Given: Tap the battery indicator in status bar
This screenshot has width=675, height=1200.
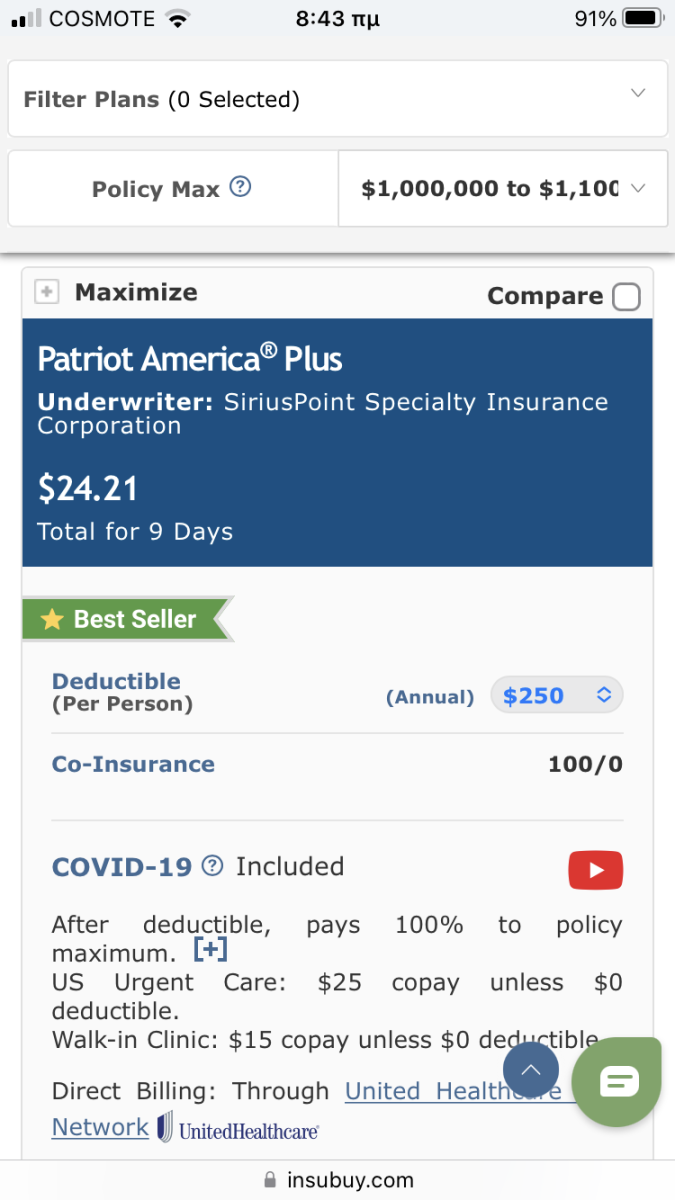Looking at the screenshot, I should point(641,18).
